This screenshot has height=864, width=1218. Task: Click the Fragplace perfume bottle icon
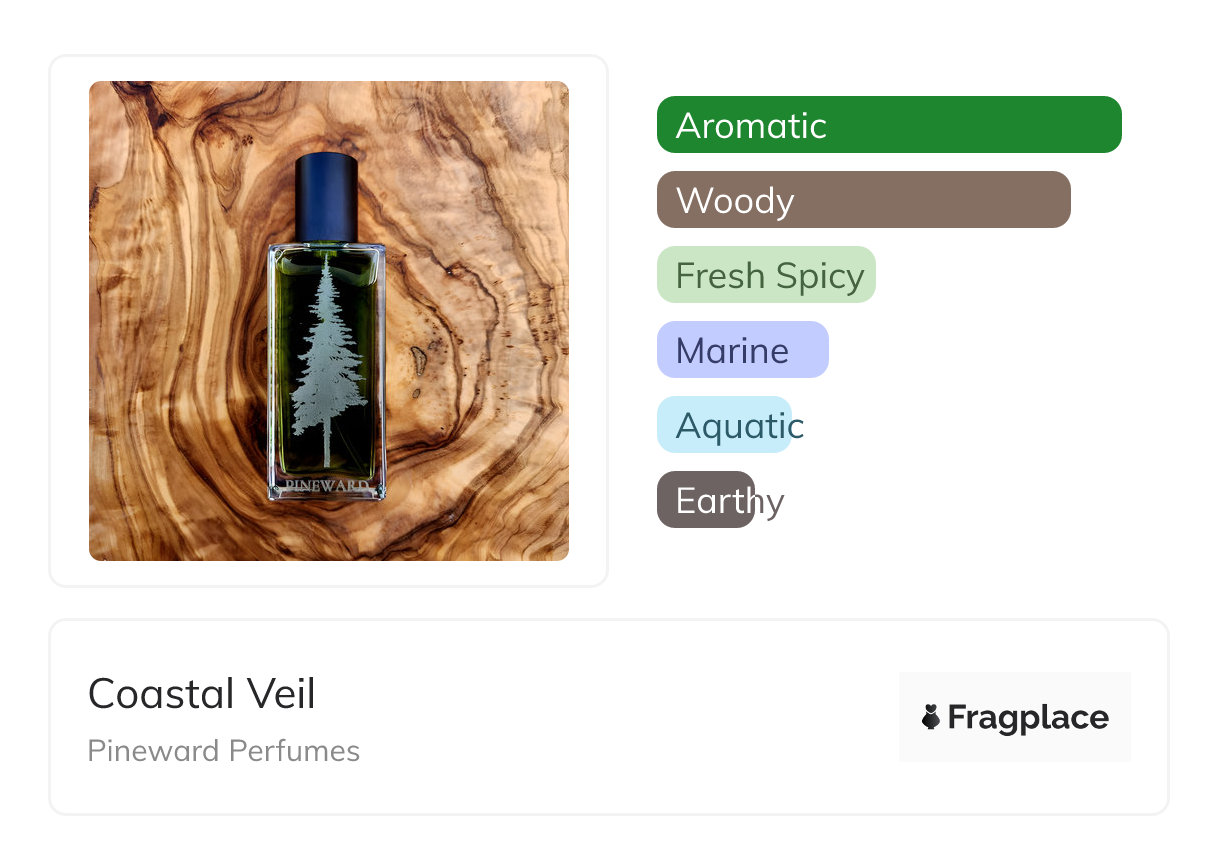pyautogui.click(x=931, y=717)
